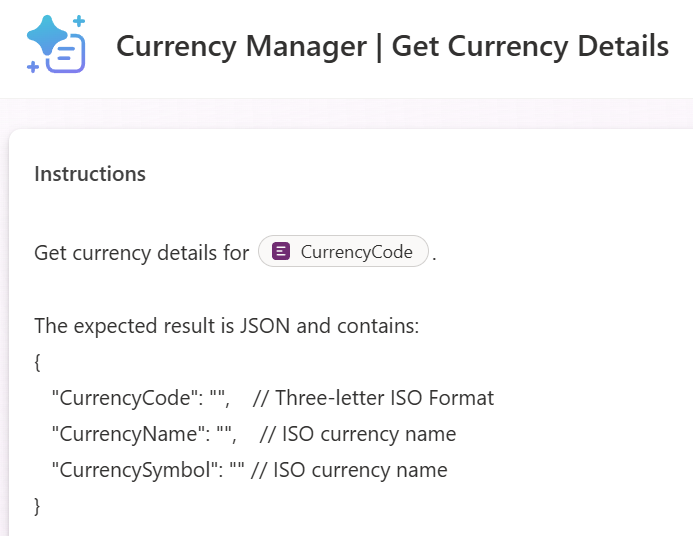Click the purple icon inside CurrencyCode chip
Screen dimensions: 693x536
(282, 252)
